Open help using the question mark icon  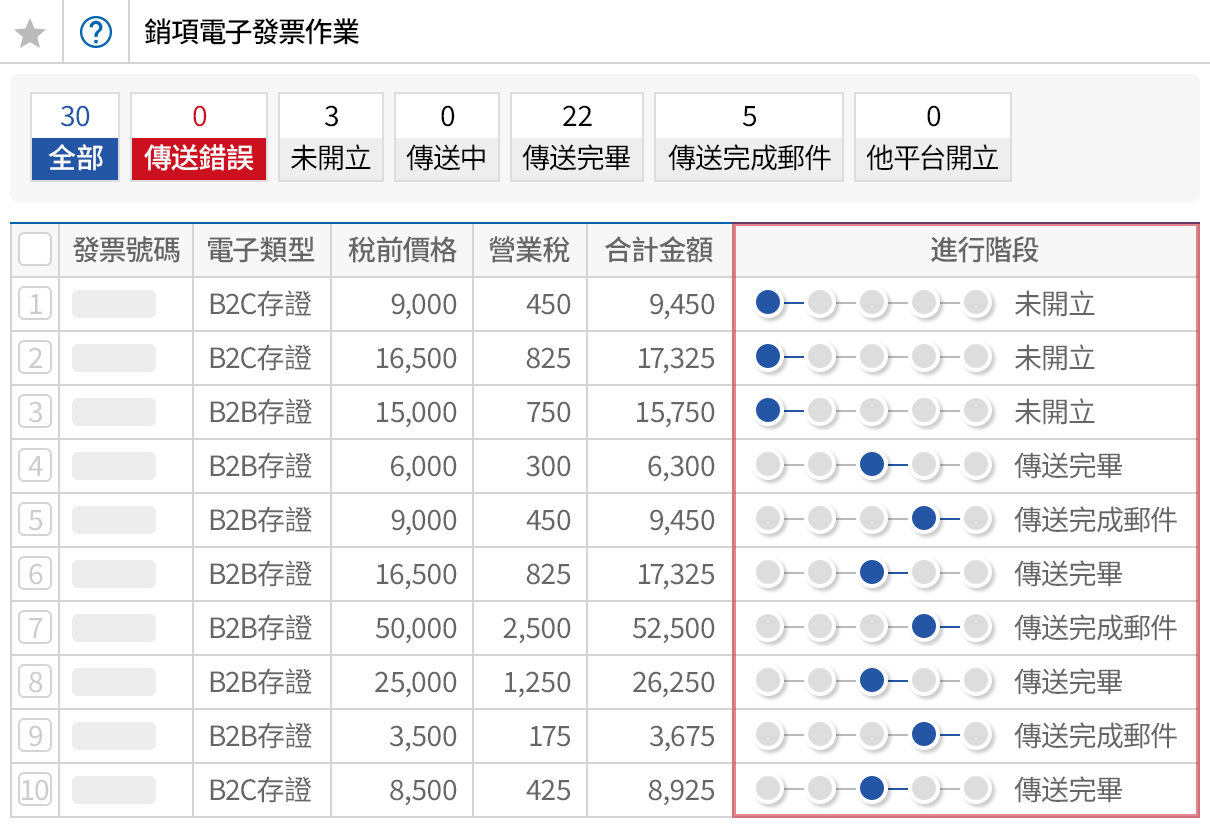(95, 32)
